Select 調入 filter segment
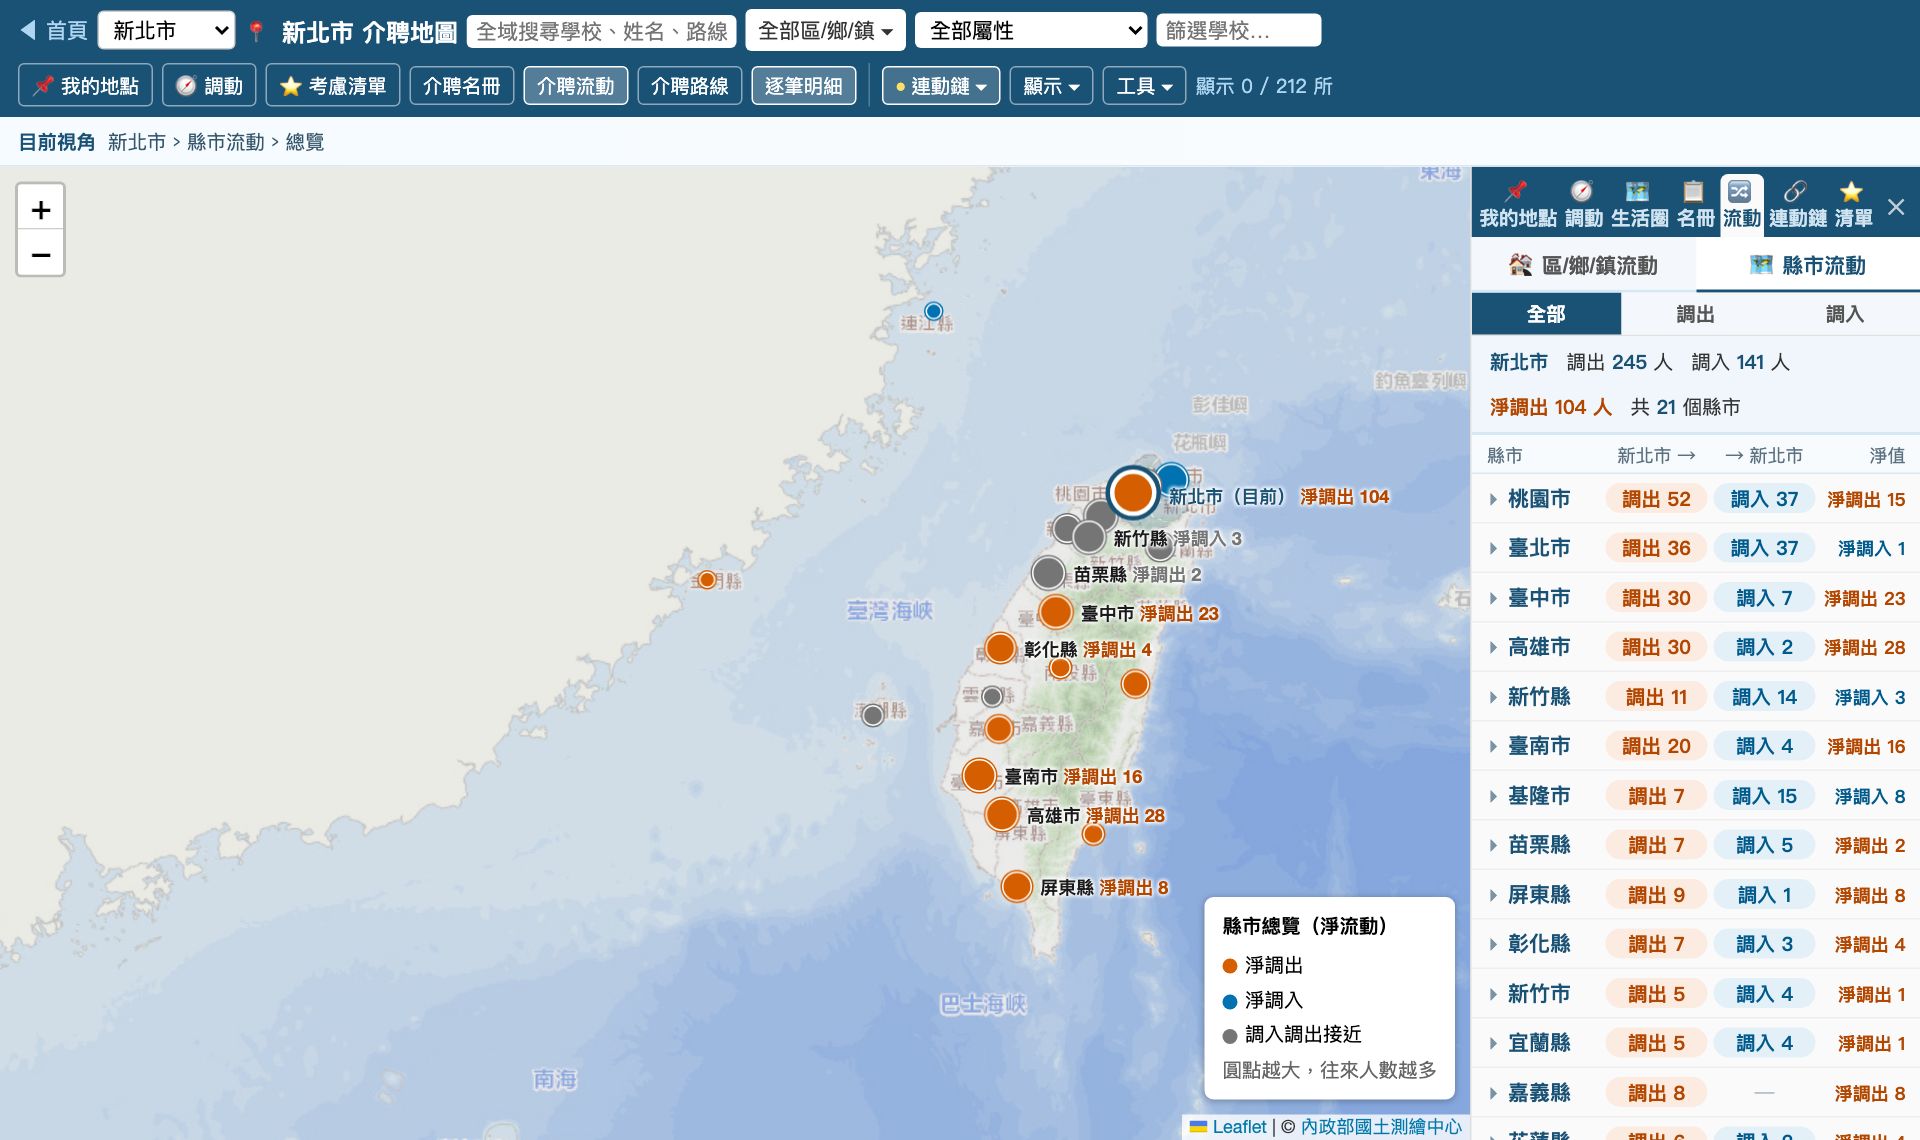 point(1844,314)
